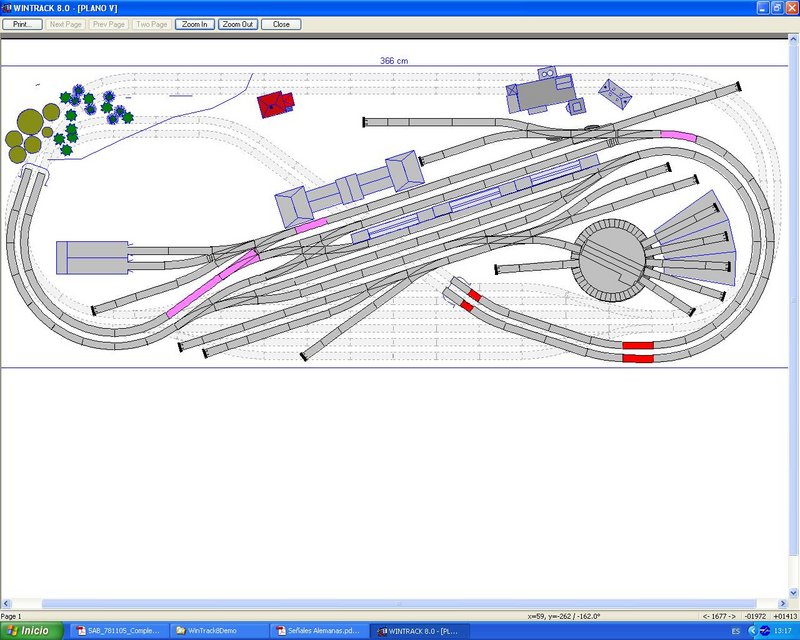Click the ES language indicator
The height and width of the screenshot is (640, 800).
(x=736, y=631)
